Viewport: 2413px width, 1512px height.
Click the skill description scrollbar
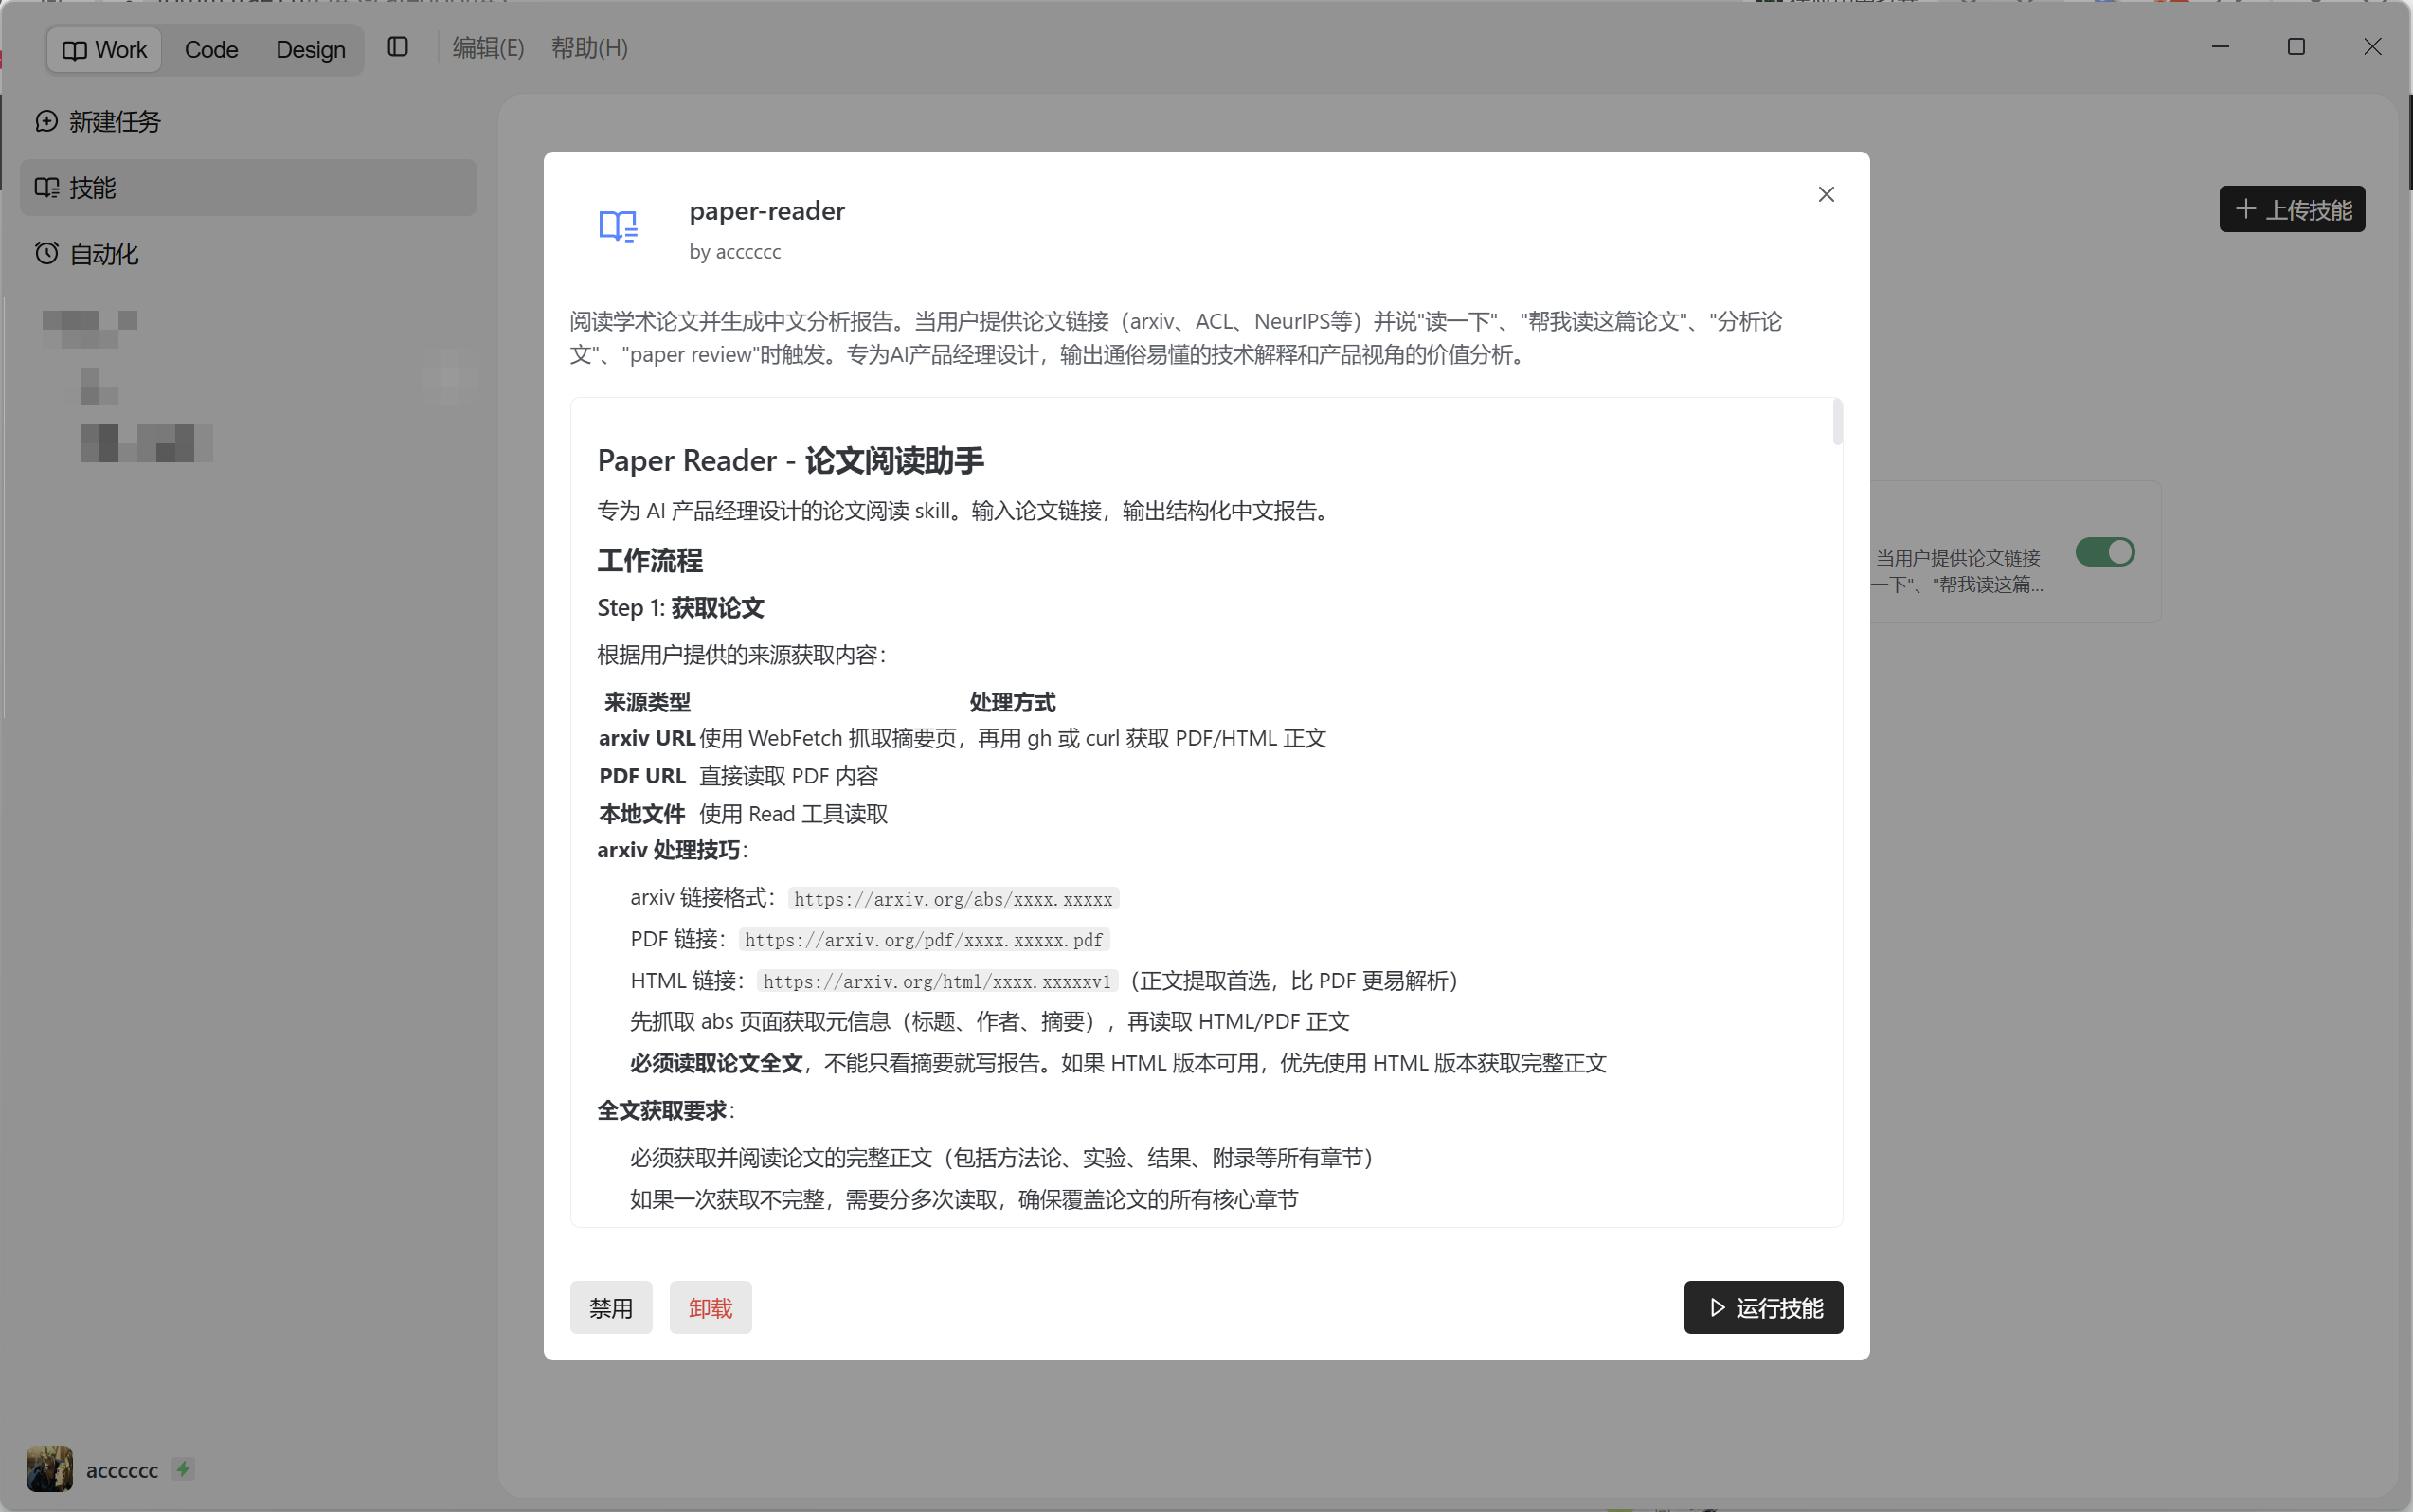point(1837,422)
